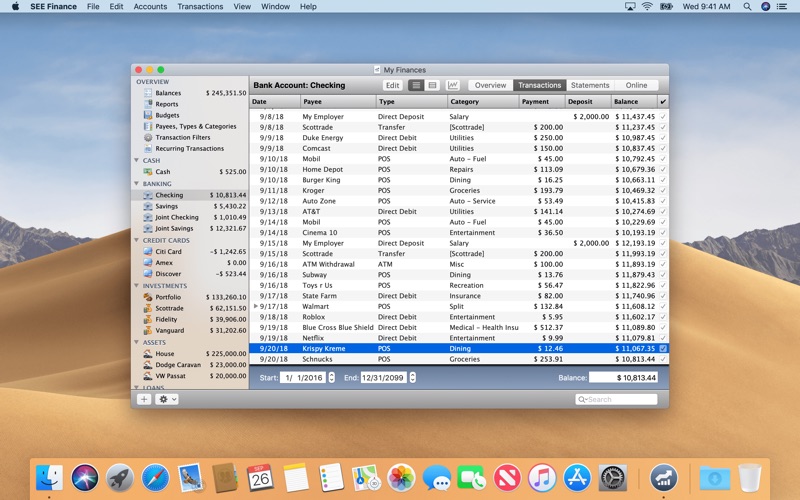Image resolution: width=800 pixels, height=500 pixels.
Task: Open the Transactions menu in menu bar
Action: click(x=200, y=6)
